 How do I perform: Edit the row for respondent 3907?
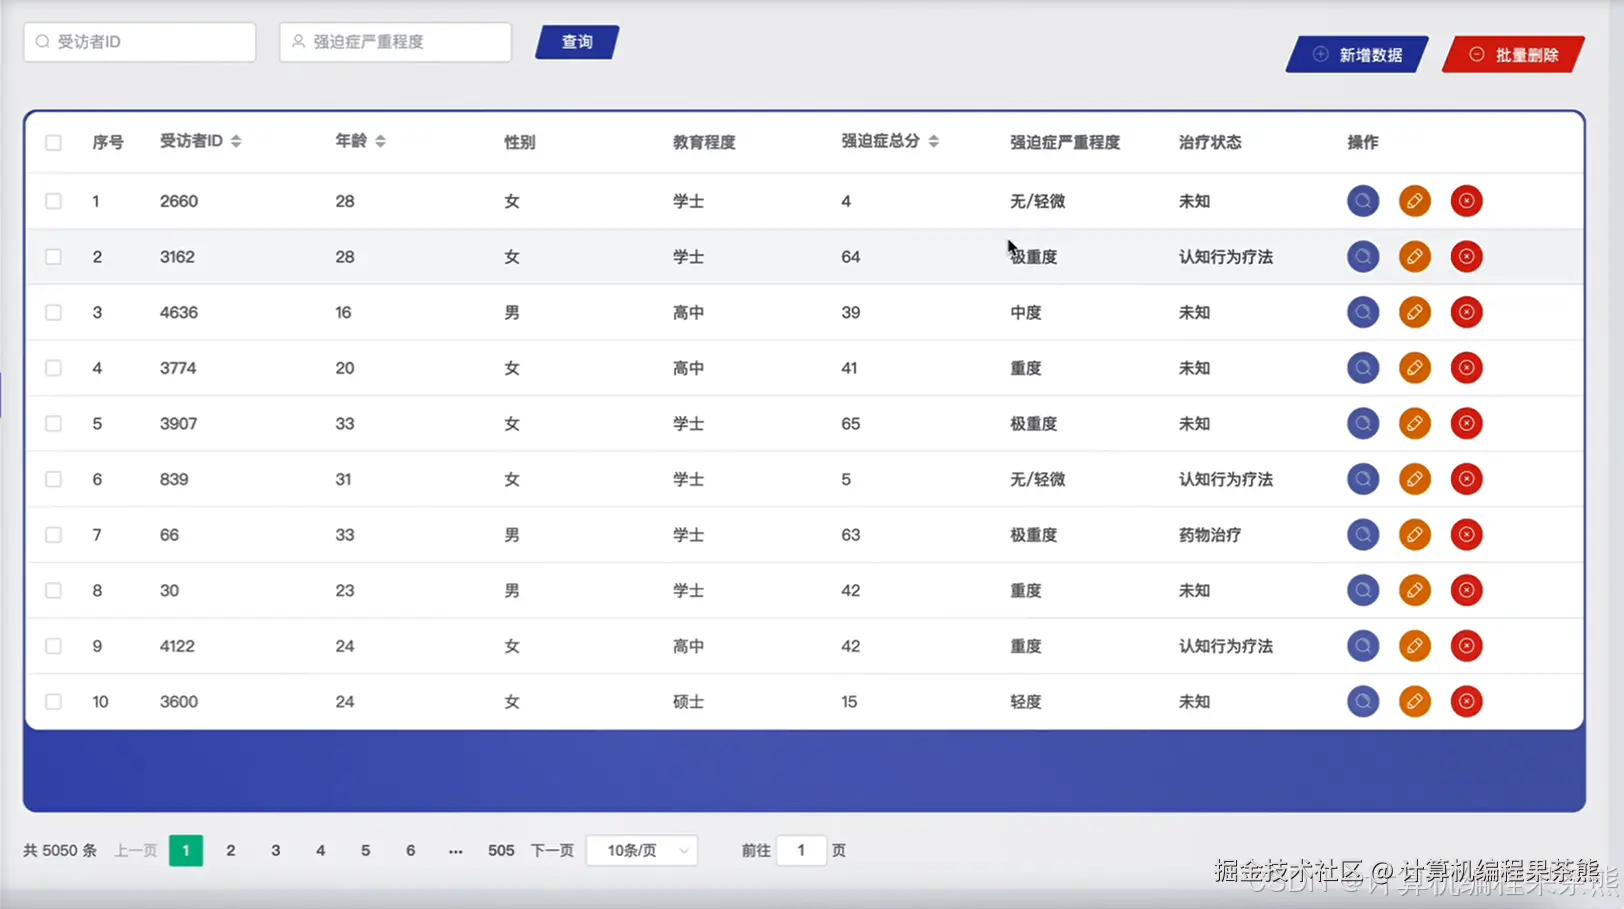[1415, 423]
